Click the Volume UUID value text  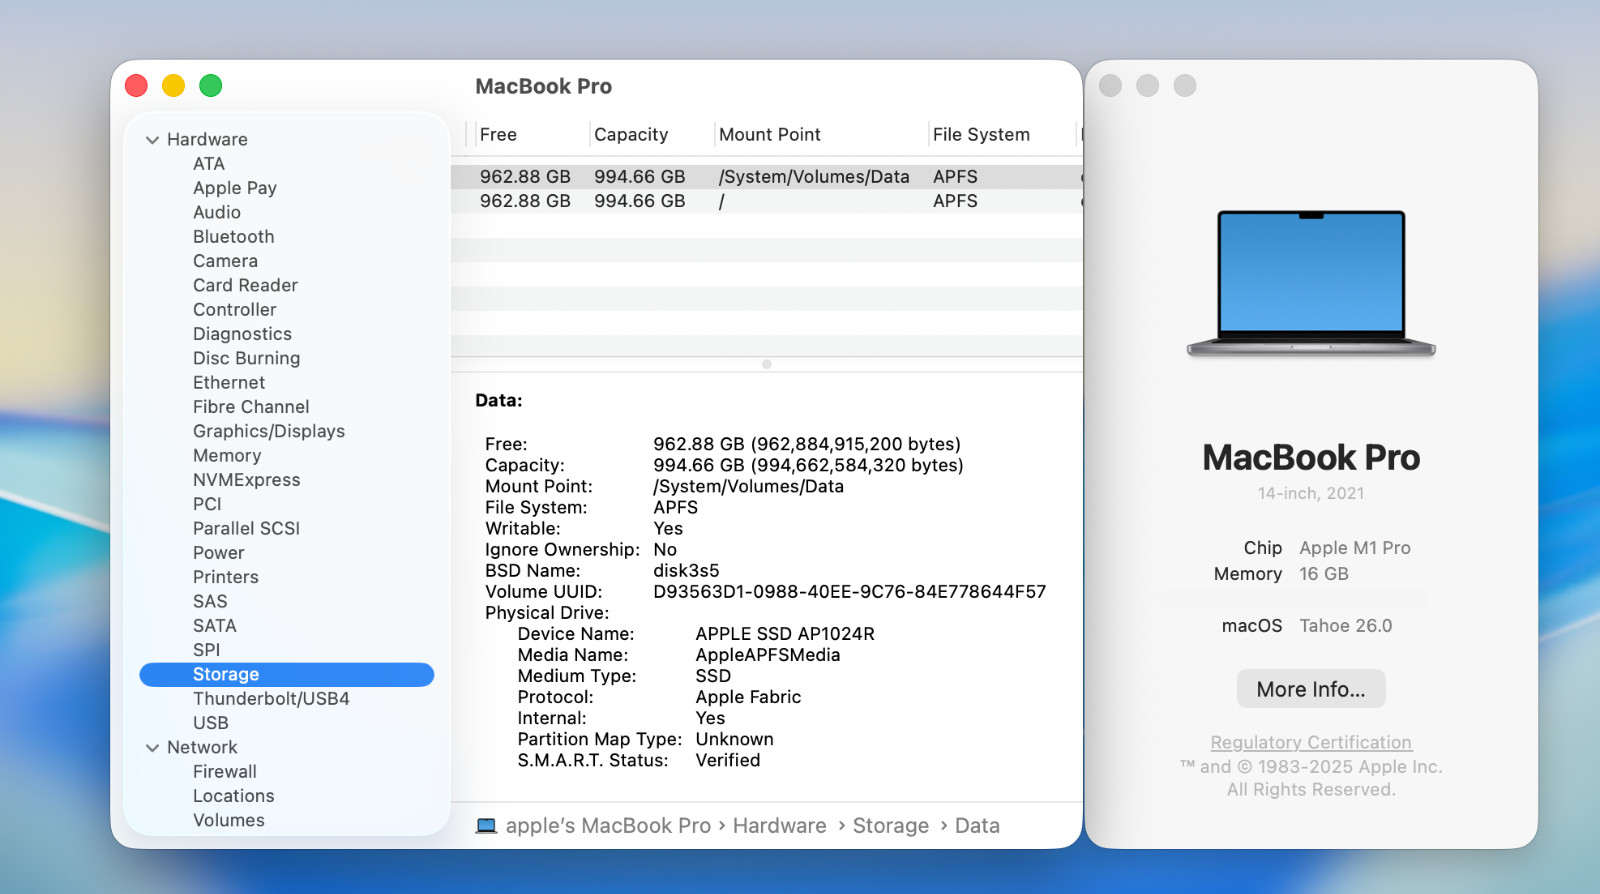coord(850,592)
